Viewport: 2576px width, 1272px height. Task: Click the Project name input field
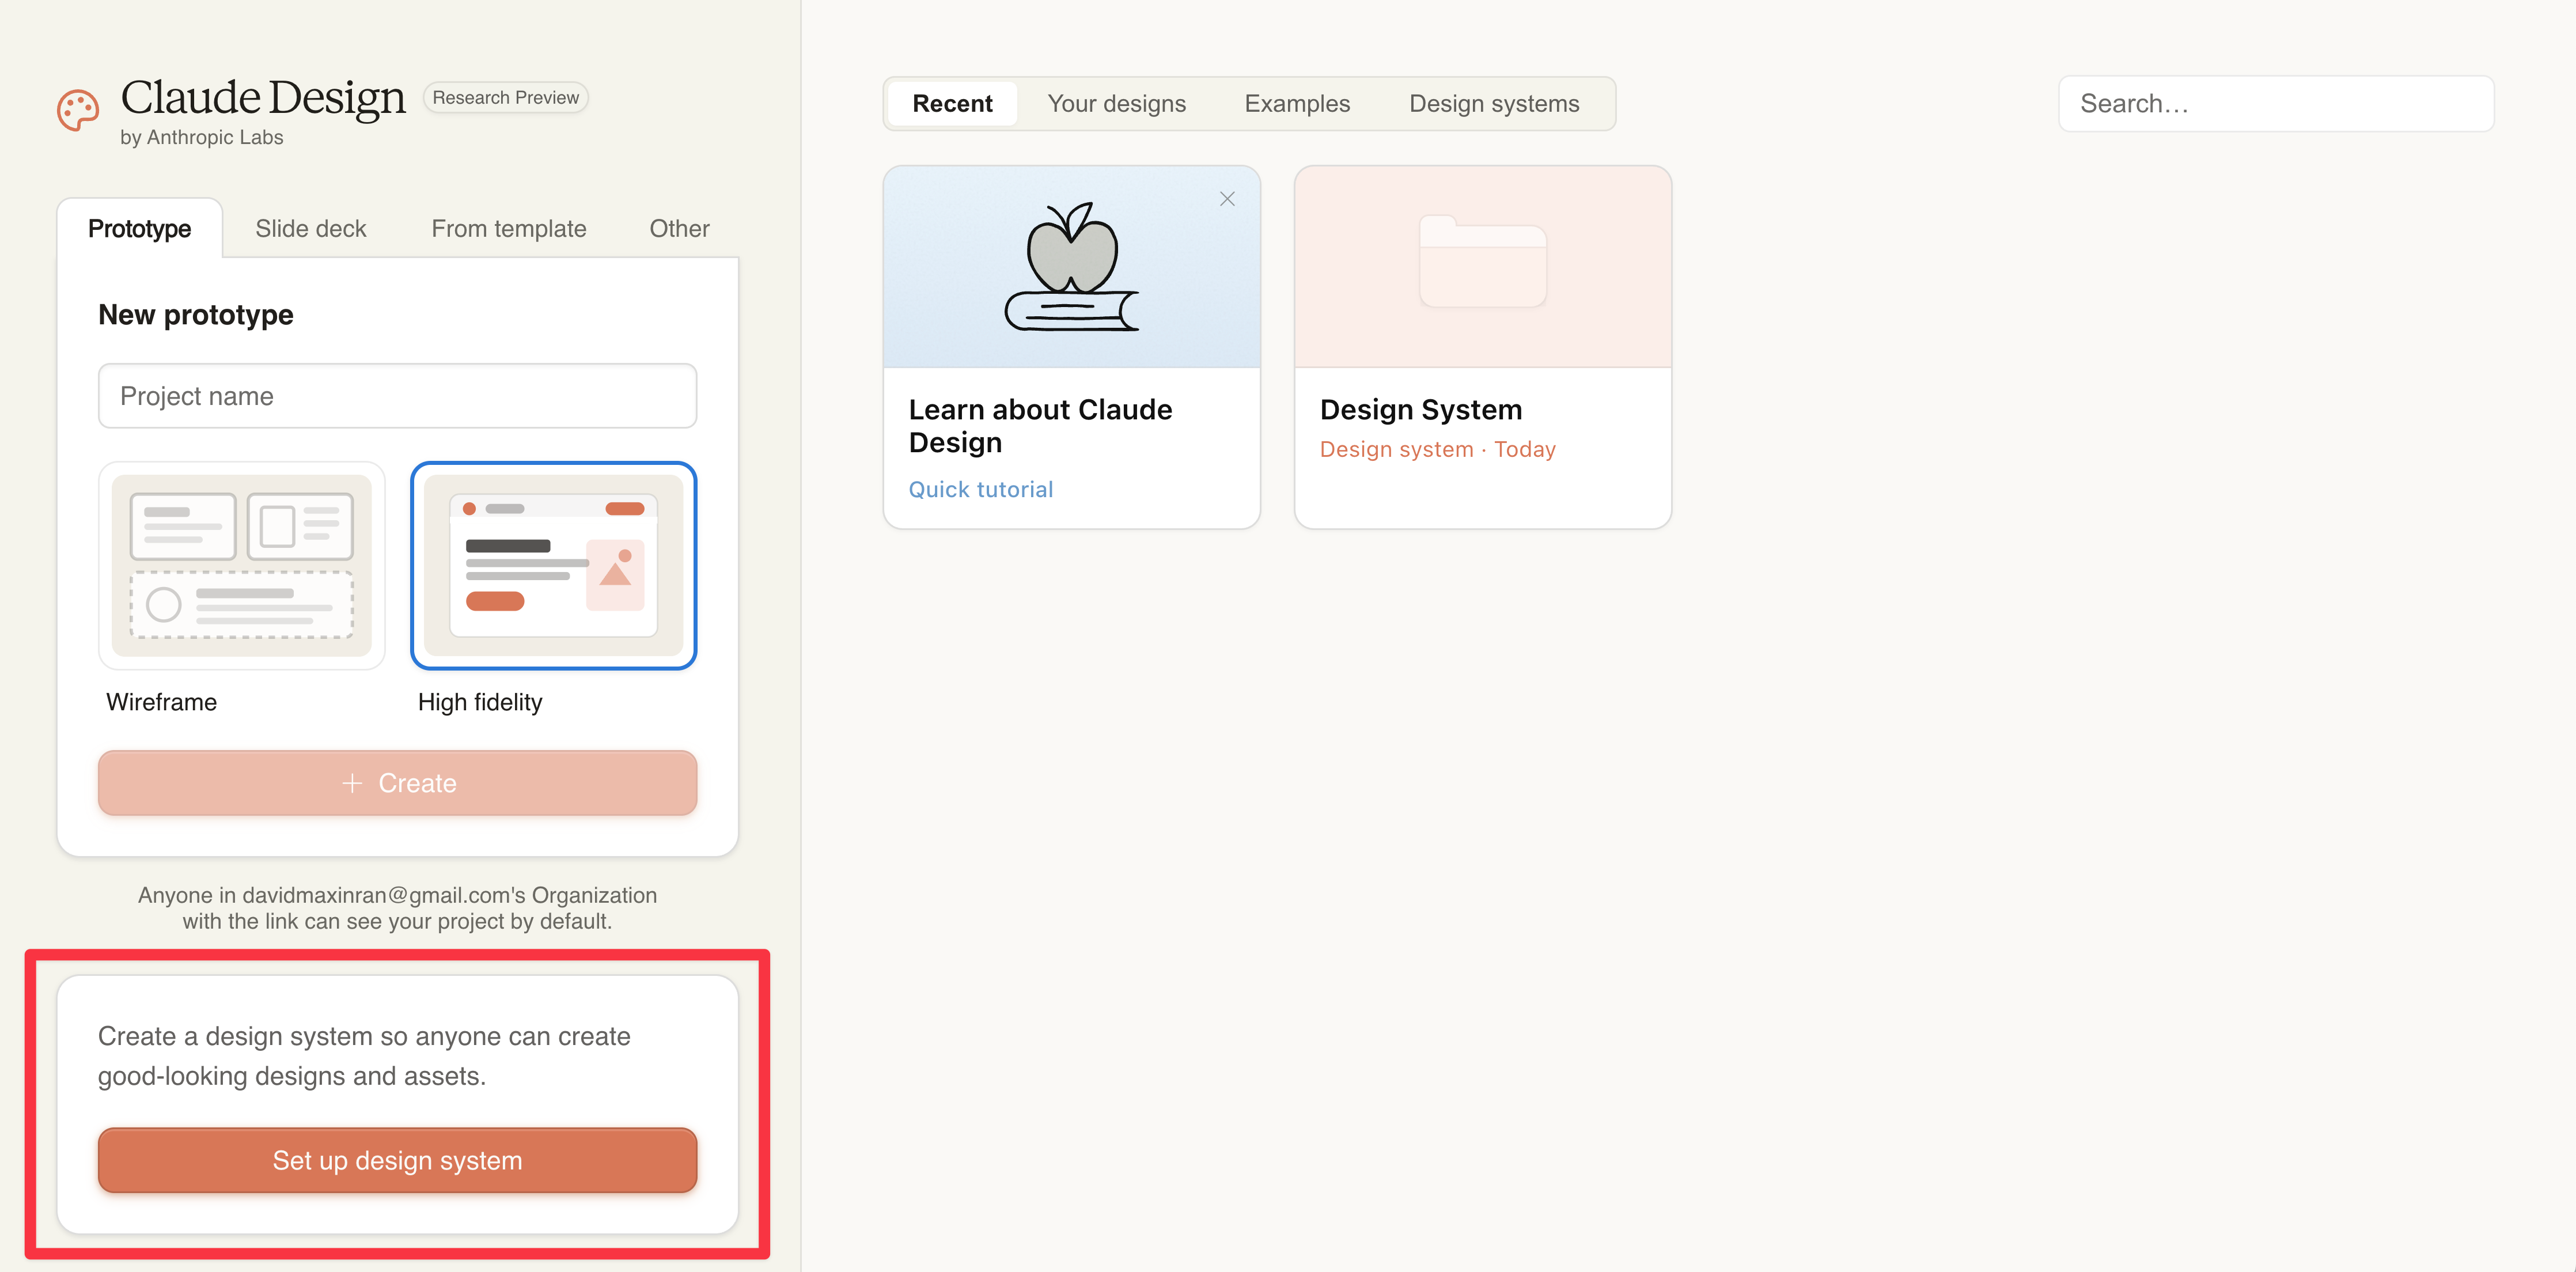[397, 396]
